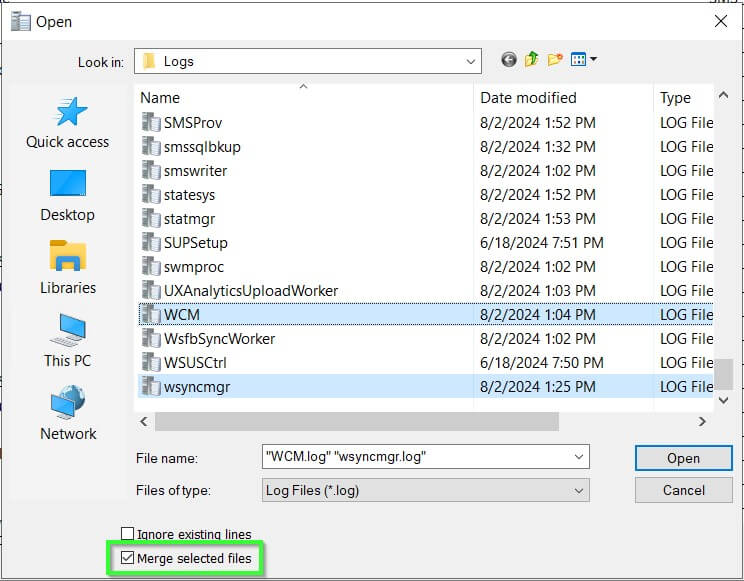The image size is (744, 581).
Task: Click the Cancel button
Action: pos(683,490)
